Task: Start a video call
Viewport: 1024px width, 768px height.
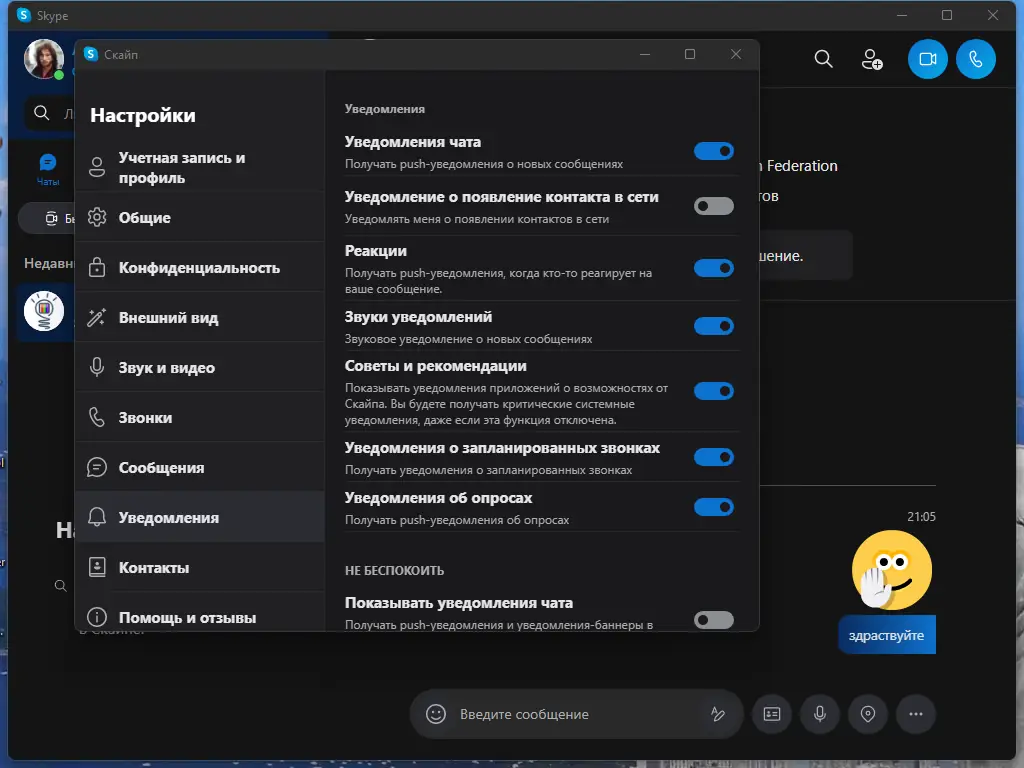Action: coord(926,59)
